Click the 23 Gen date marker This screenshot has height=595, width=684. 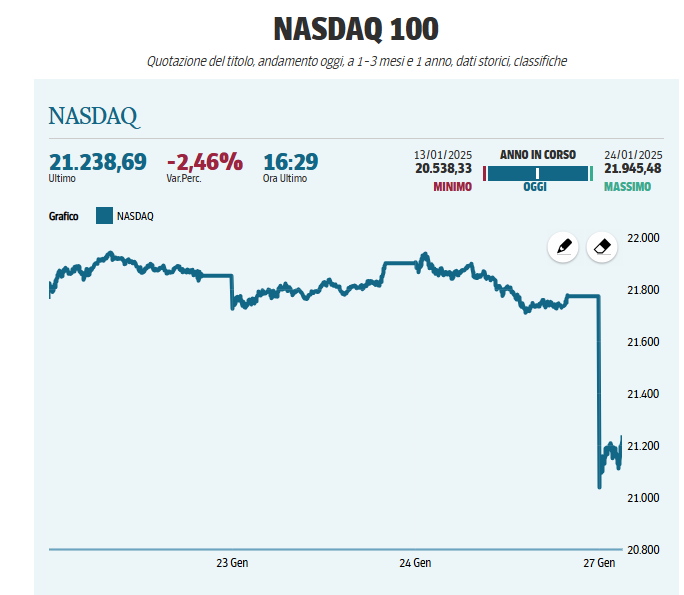232,563
